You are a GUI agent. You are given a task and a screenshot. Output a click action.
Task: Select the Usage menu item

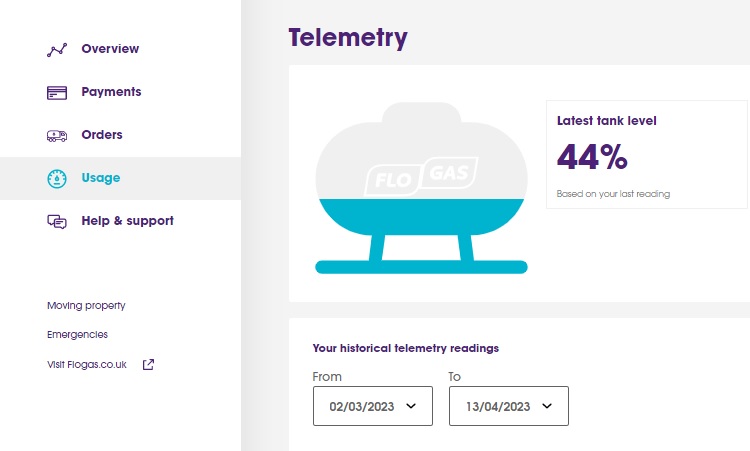click(x=101, y=178)
